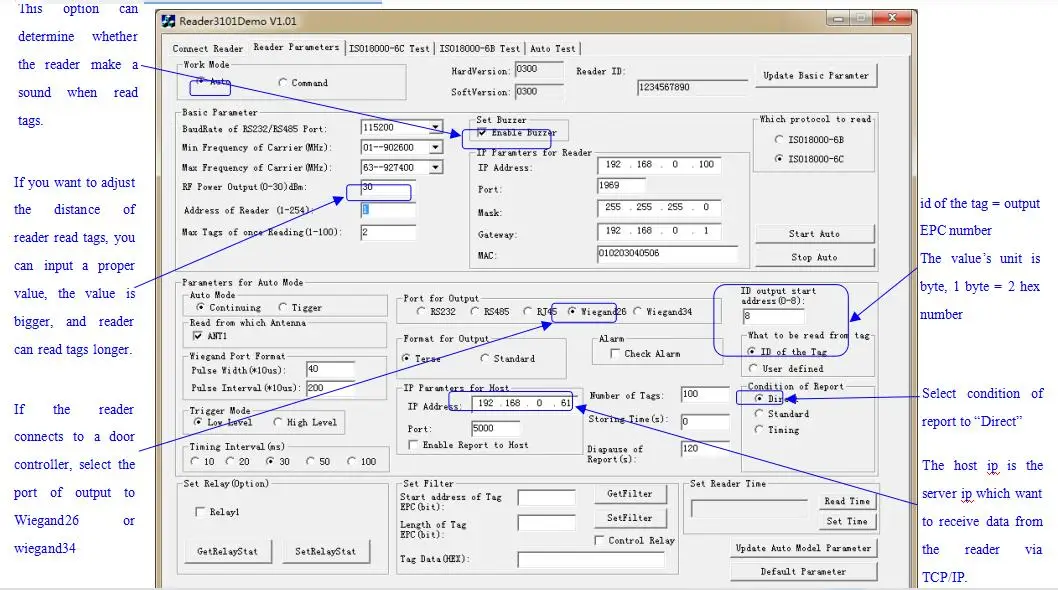Viewport: 1058px width, 590px height.
Task: Click the Default Parameter button
Action: click(x=804, y=572)
